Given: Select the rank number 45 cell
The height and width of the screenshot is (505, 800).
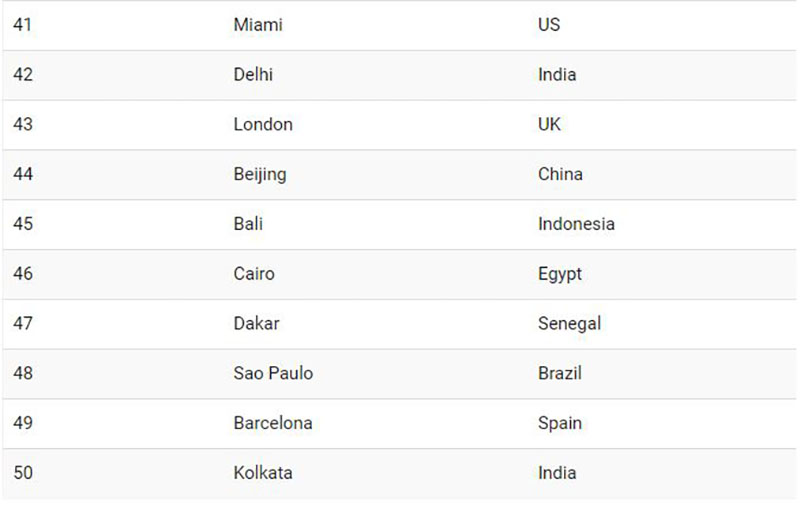Looking at the screenshot, I should point(23,224).
